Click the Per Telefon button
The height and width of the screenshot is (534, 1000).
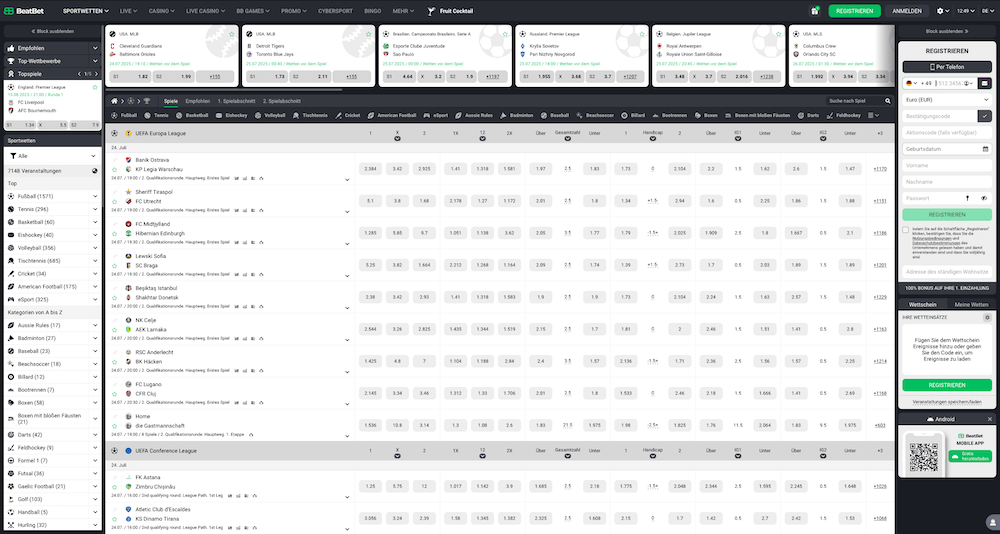pos(947,67)
